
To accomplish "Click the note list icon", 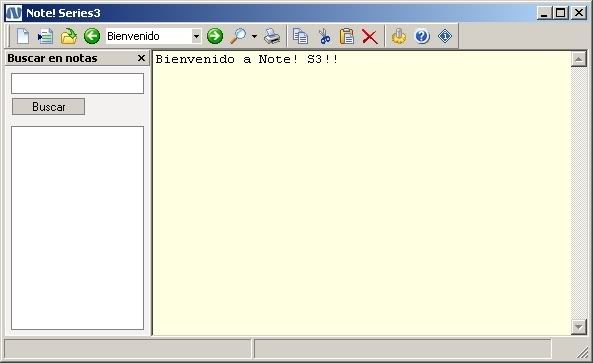I will click(45, 36).
